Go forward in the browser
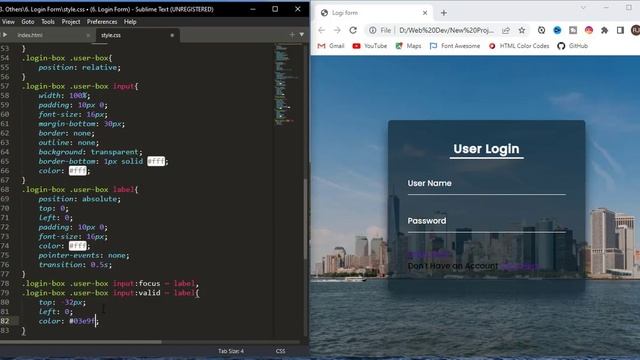This screenshot has height=360, width=640. [337, 30]
